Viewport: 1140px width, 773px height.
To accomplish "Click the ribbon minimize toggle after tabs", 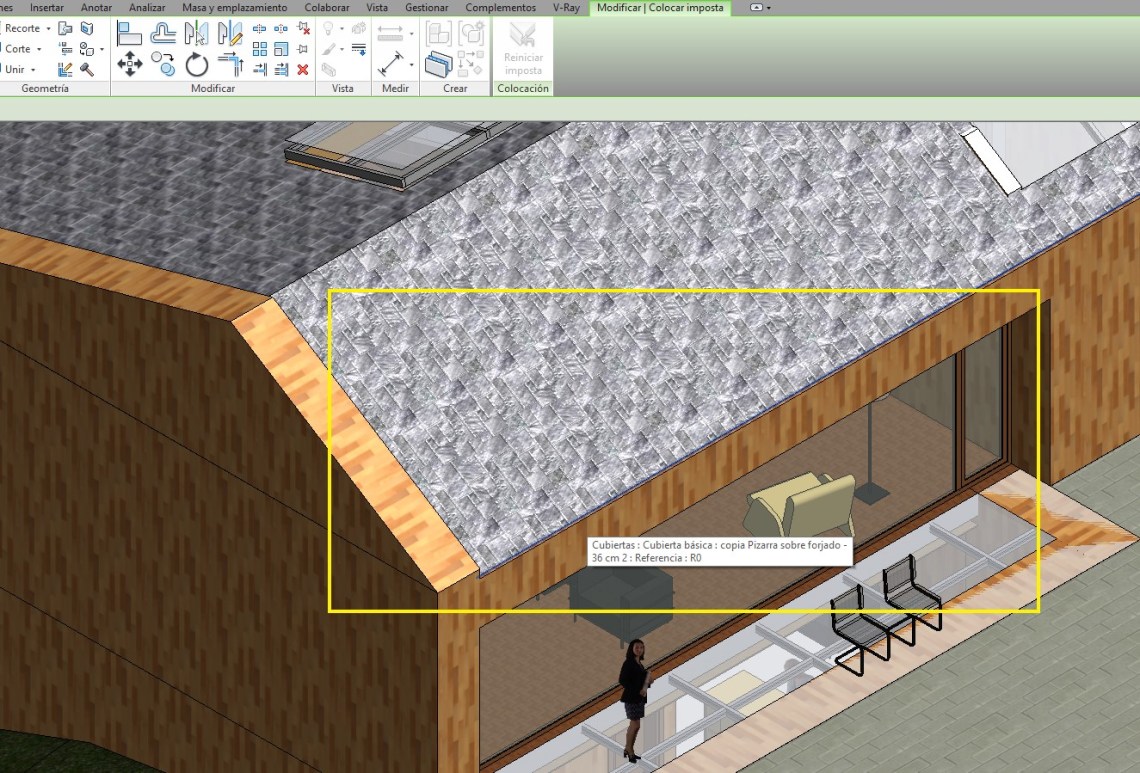I will click(x=760, y=8).
